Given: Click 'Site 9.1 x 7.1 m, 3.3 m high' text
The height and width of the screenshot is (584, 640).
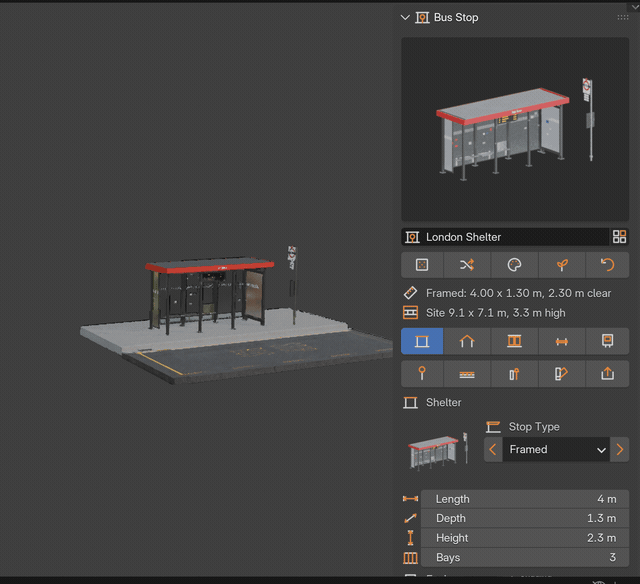Looking at the screenshot, I should pos(496,313).
